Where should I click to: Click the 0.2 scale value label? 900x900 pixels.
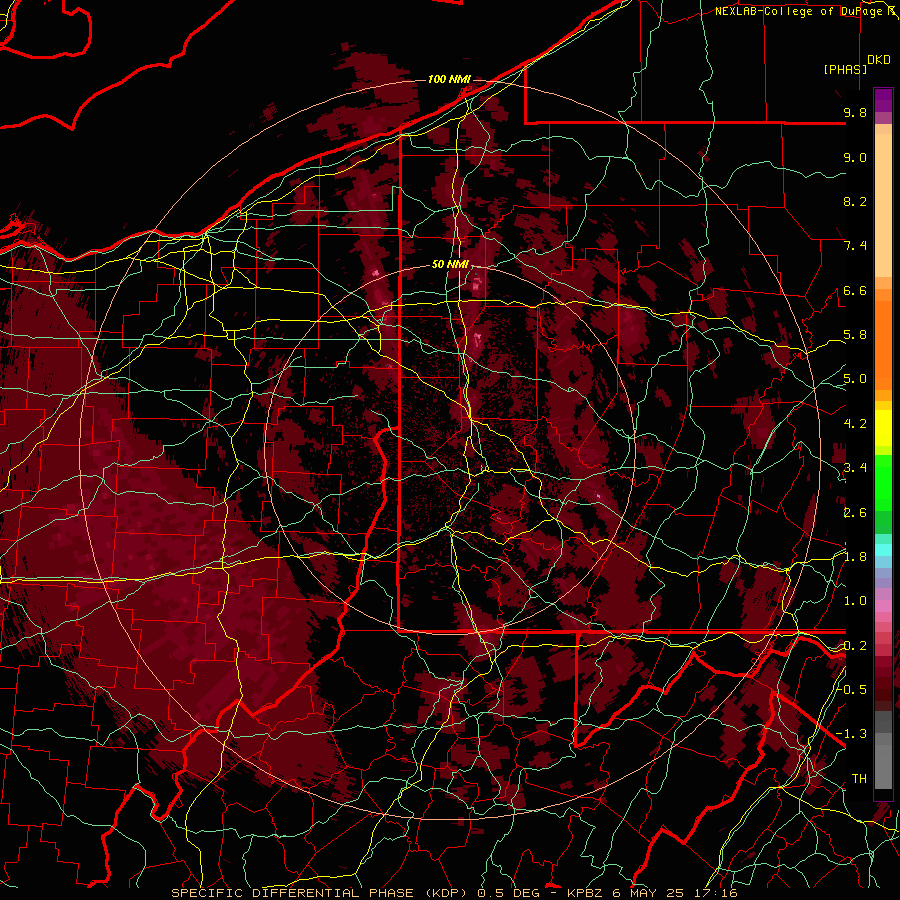855,645
